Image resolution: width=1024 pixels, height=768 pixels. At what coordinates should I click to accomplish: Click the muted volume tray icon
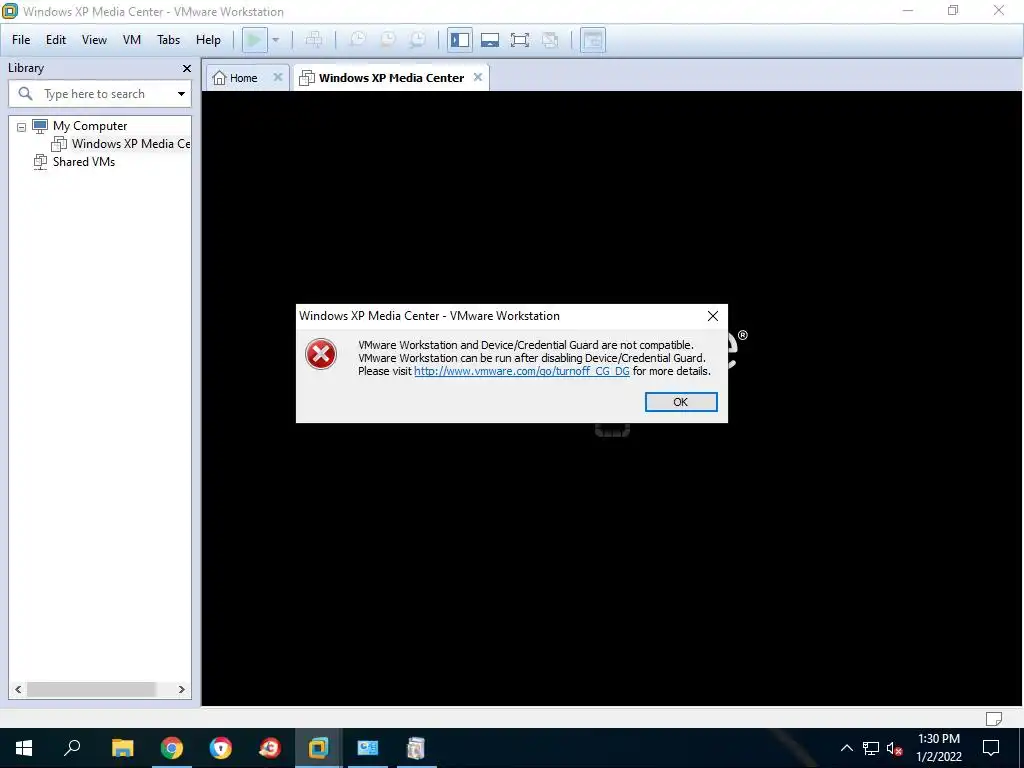click(894, 748)
